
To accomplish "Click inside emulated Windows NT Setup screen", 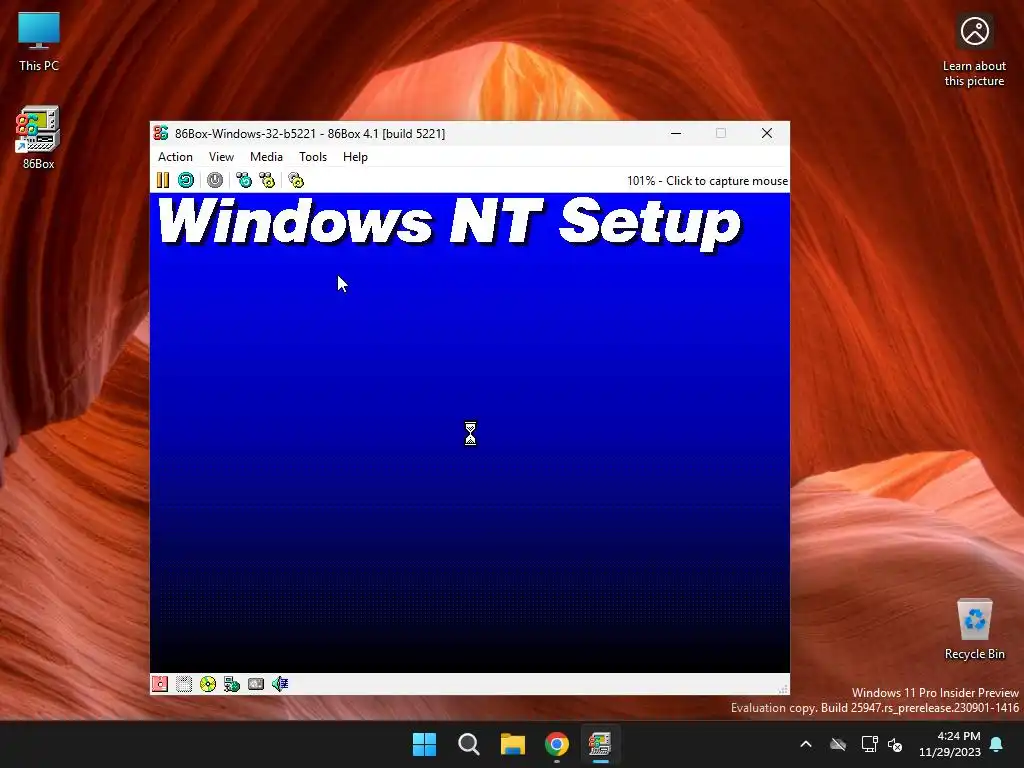I will [x=470, y=432].
